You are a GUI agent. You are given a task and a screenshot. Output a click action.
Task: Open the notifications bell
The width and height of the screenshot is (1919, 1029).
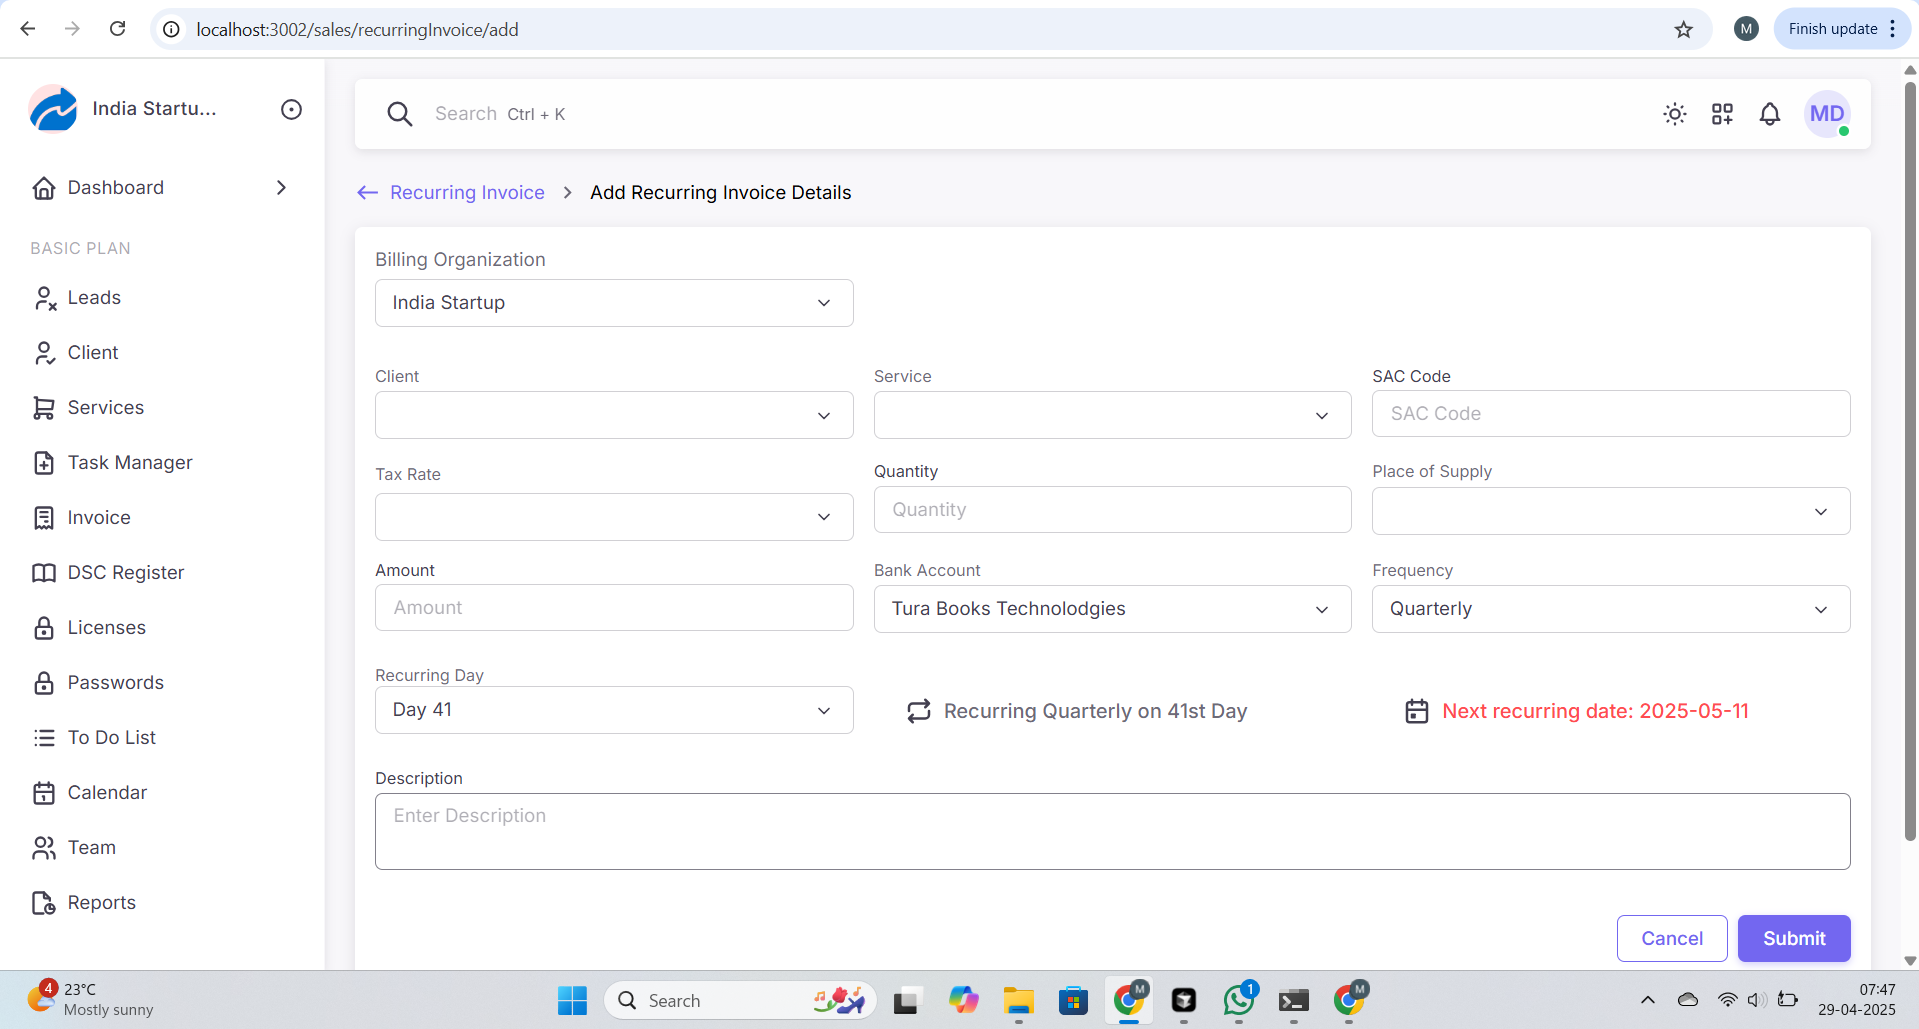[1769, 114]
